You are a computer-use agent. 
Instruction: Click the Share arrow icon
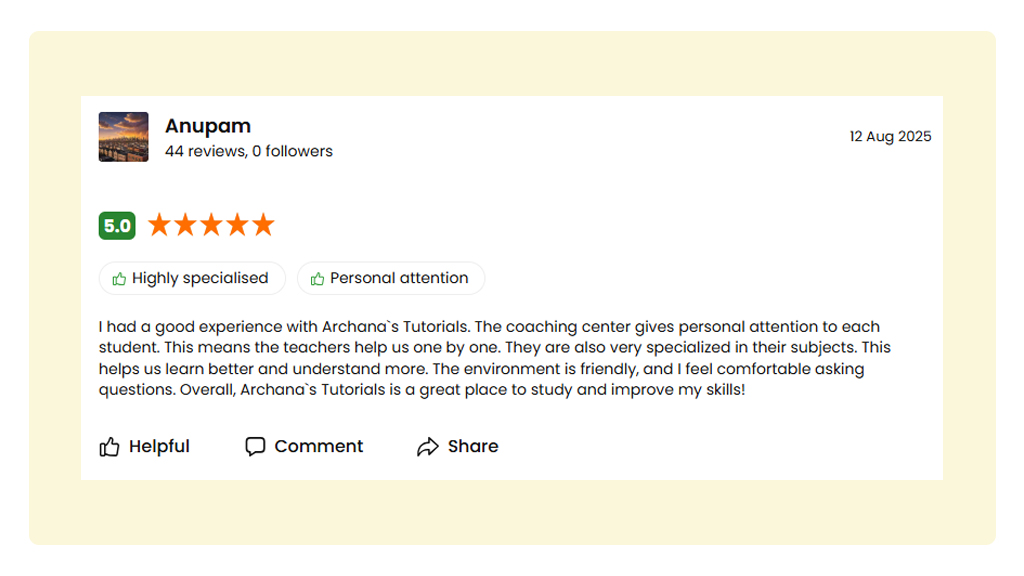[x=428, y=447]
